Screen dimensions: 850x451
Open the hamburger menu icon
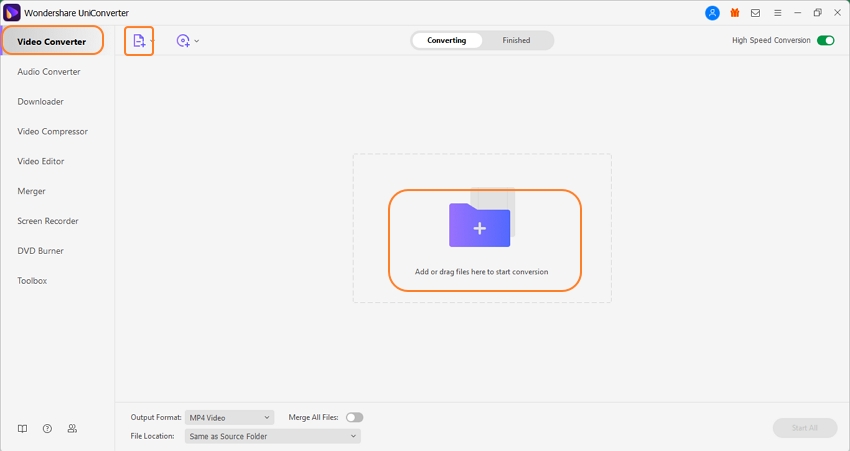pos(777,13)
